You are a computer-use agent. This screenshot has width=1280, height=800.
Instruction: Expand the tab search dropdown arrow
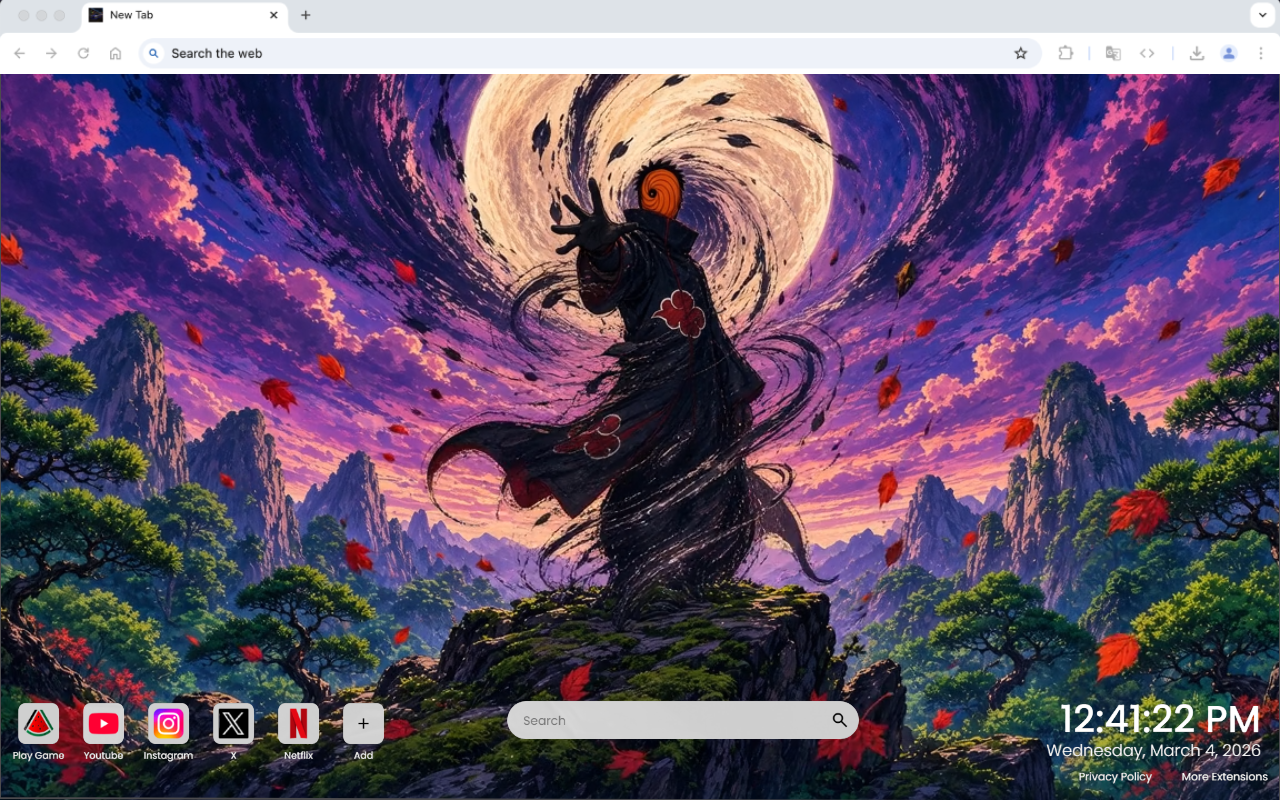coord(1261,15)
